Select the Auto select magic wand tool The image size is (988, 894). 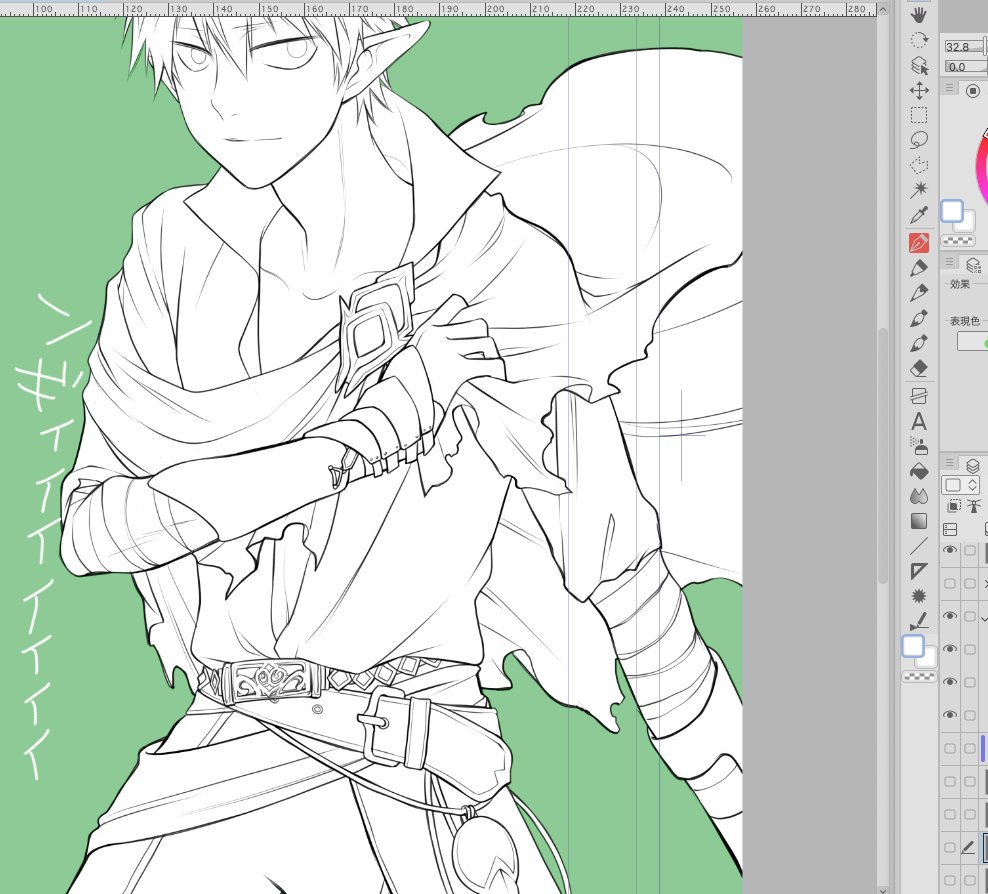919,190
